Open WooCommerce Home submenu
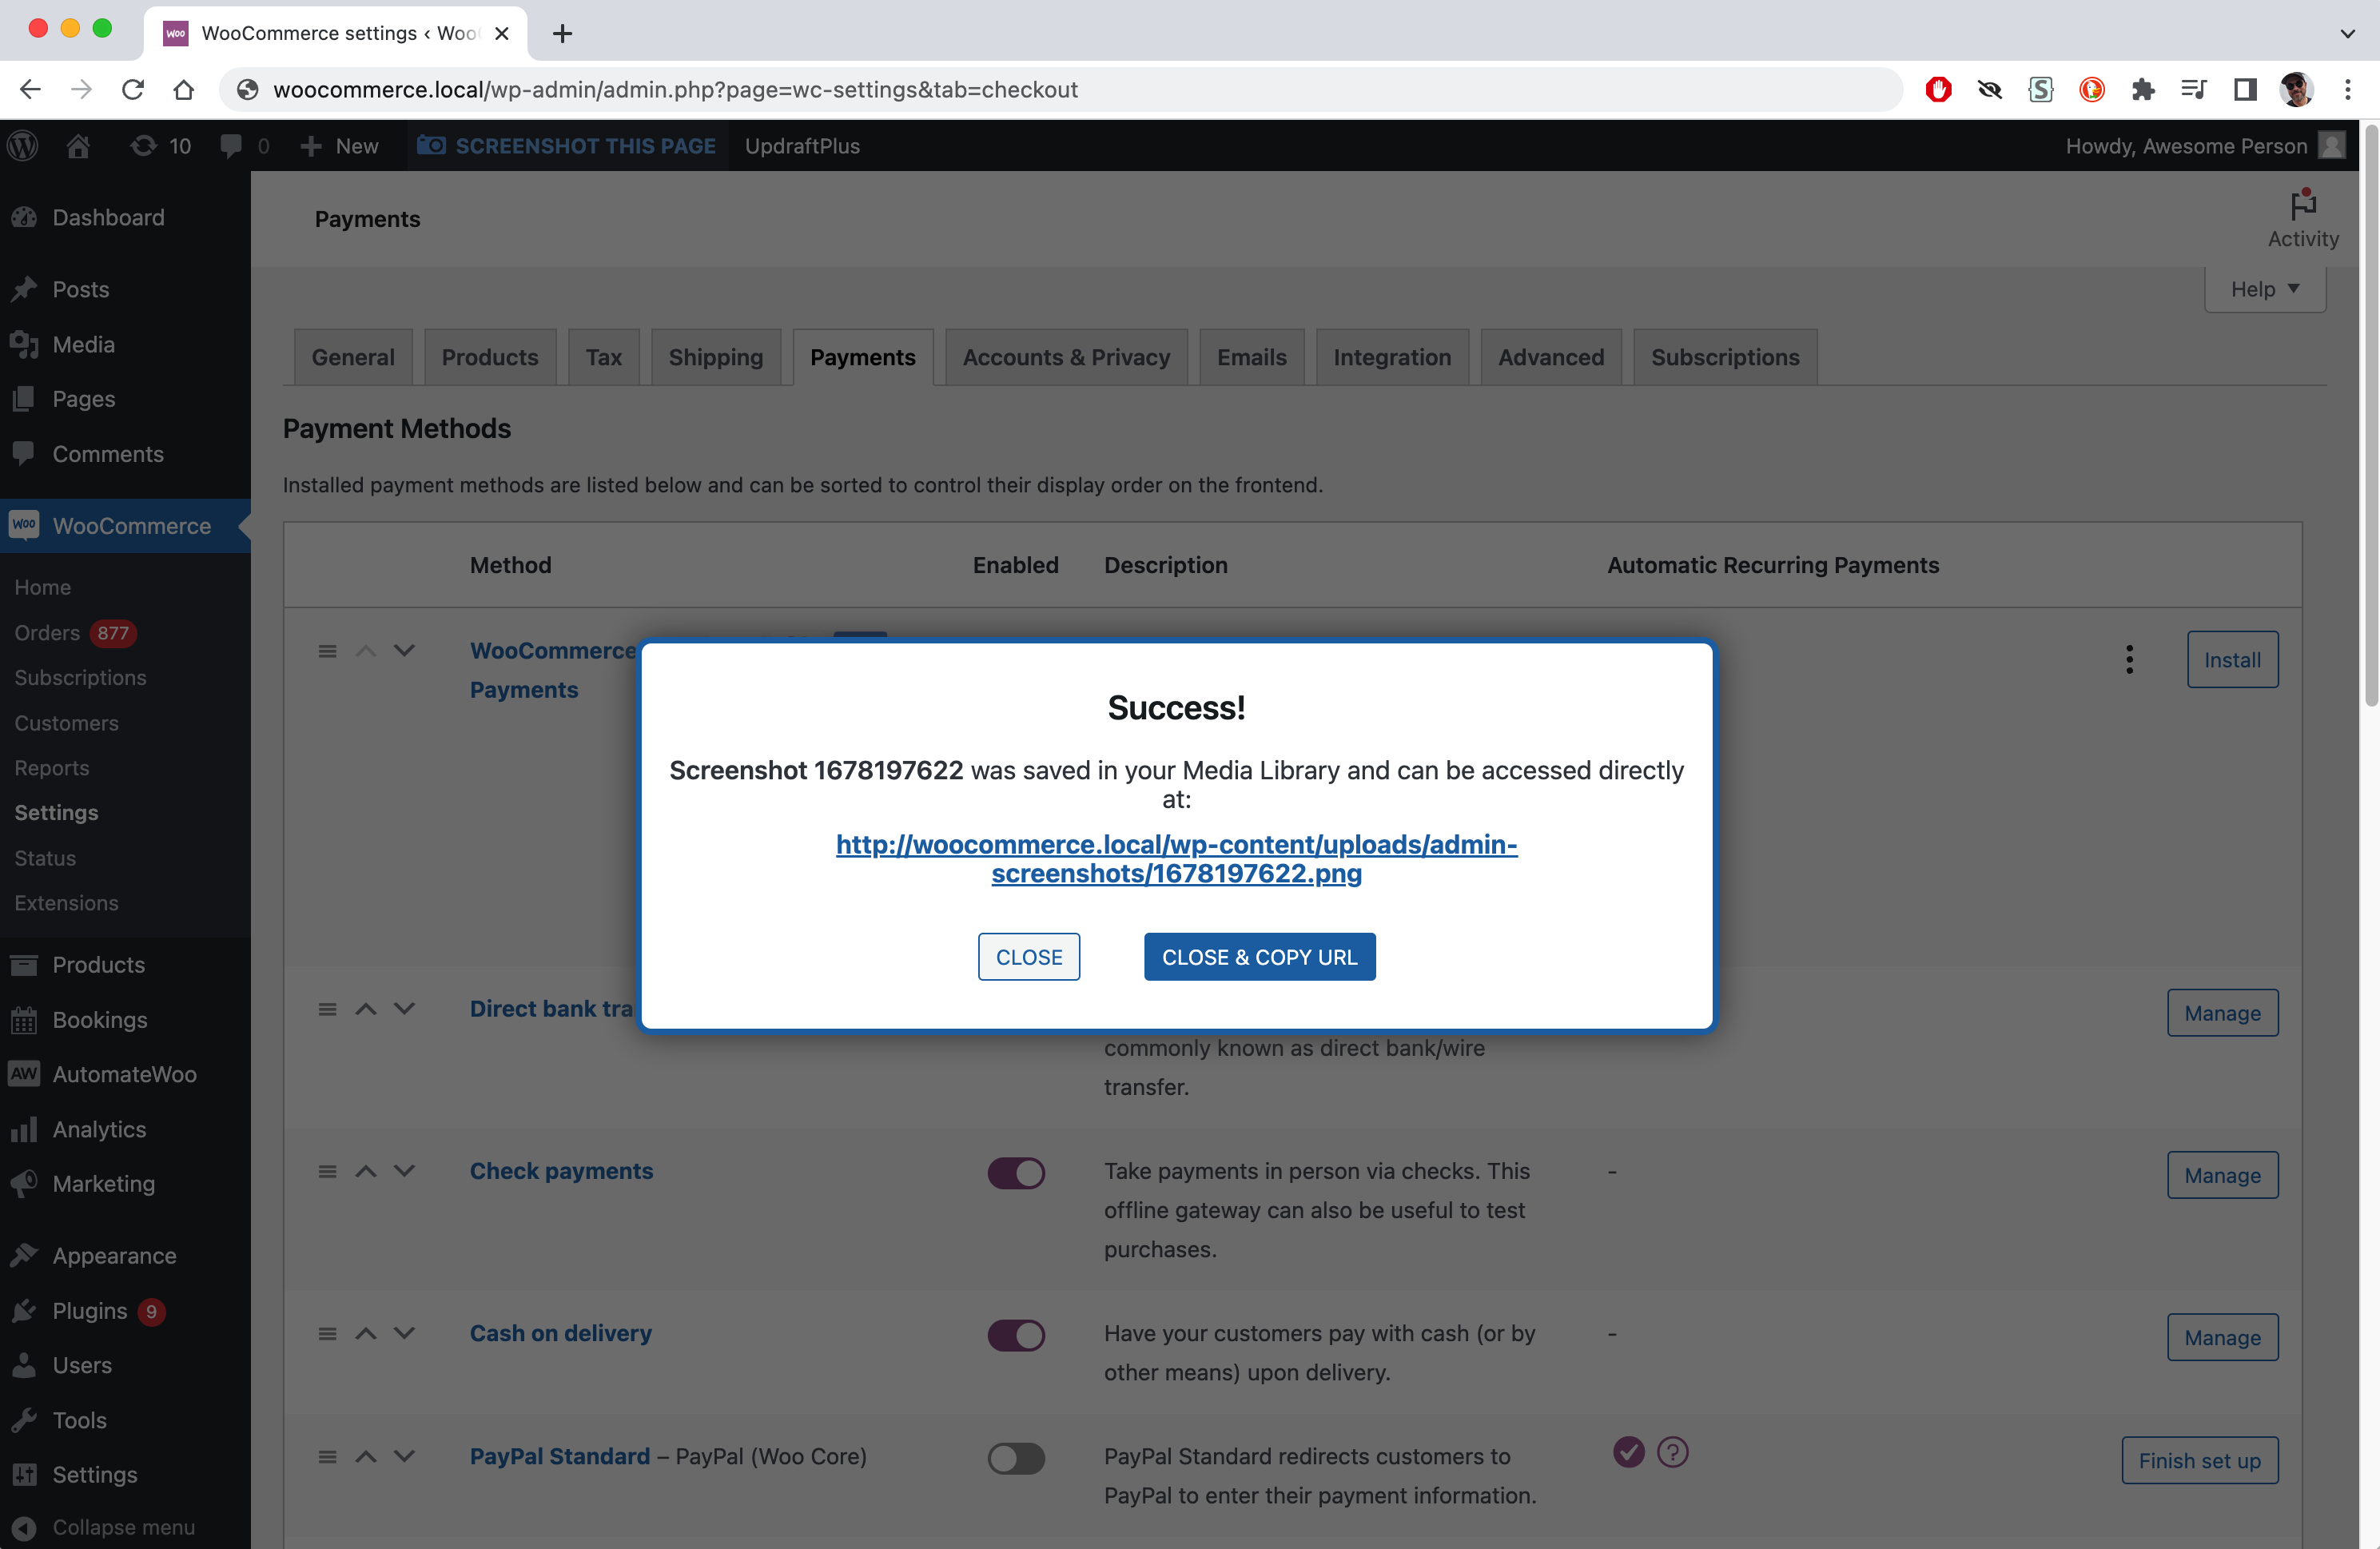 tap(42, 587)
